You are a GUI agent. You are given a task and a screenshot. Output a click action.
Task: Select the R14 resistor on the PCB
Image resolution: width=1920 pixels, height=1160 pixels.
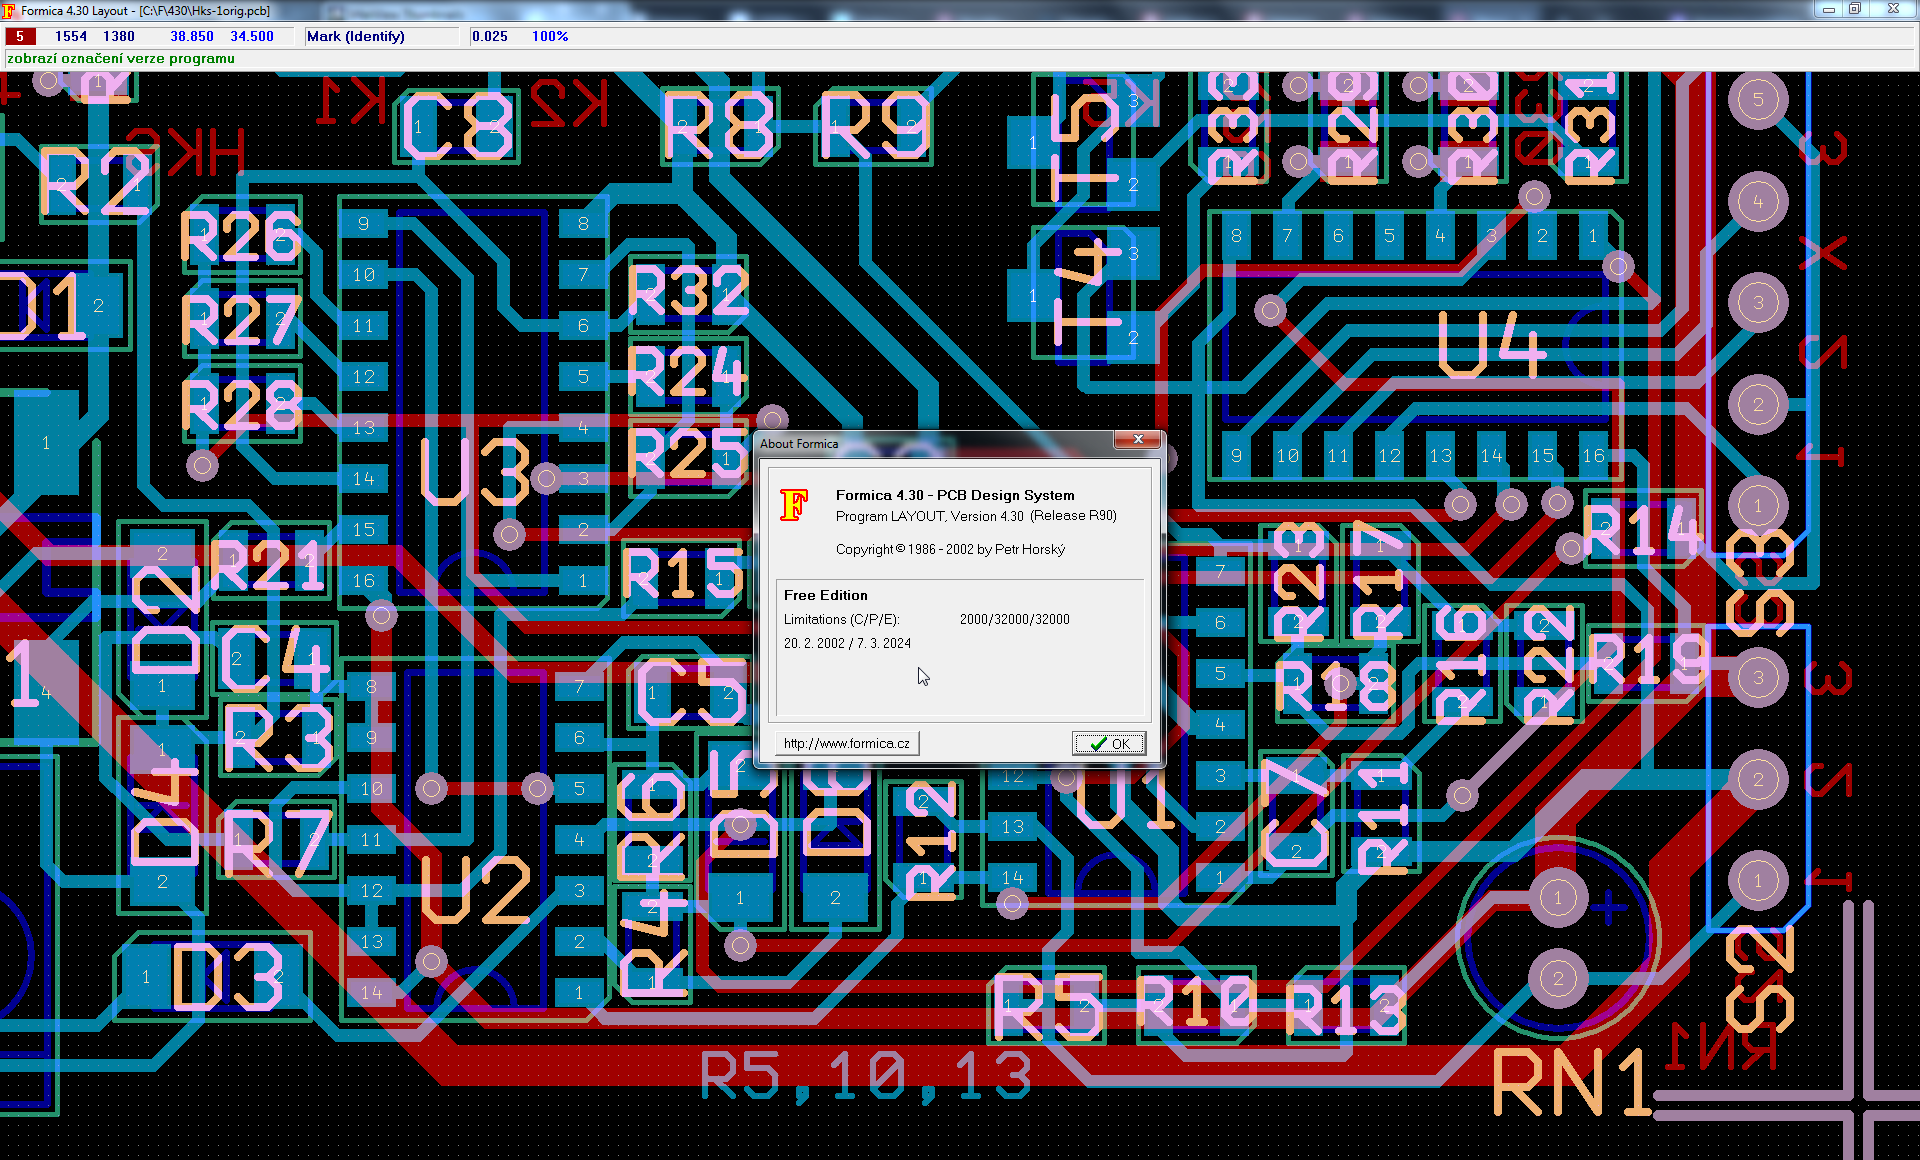click(1641, 528)
